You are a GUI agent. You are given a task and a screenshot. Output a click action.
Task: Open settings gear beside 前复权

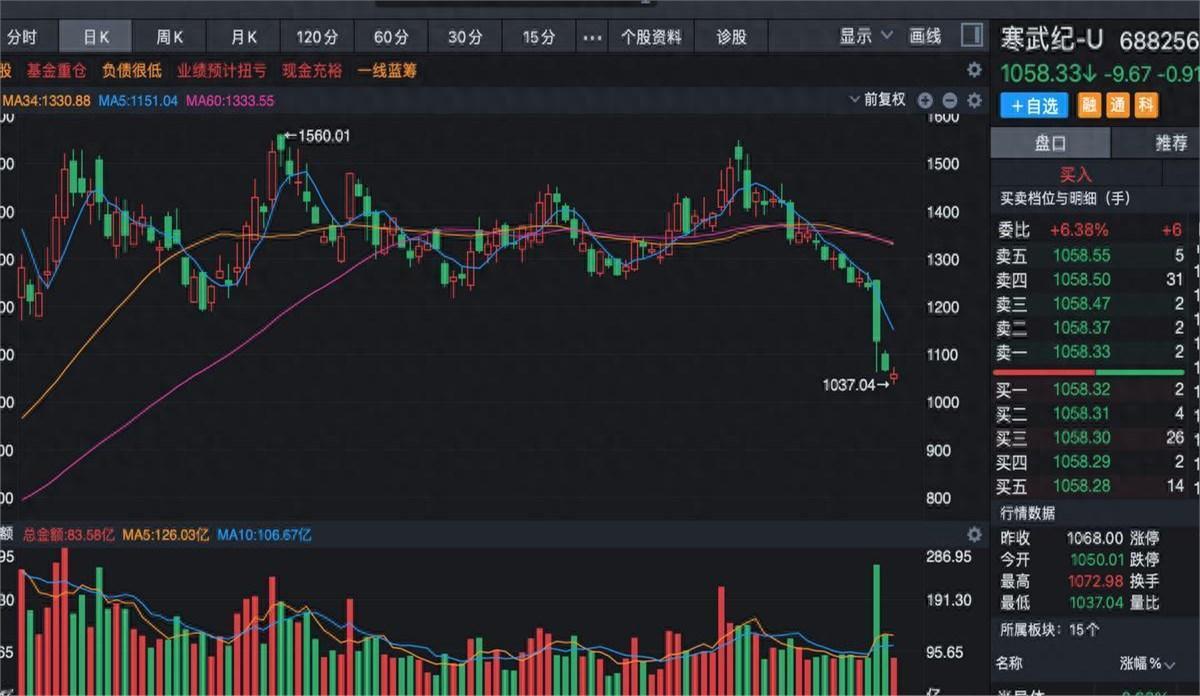point(973,100)
